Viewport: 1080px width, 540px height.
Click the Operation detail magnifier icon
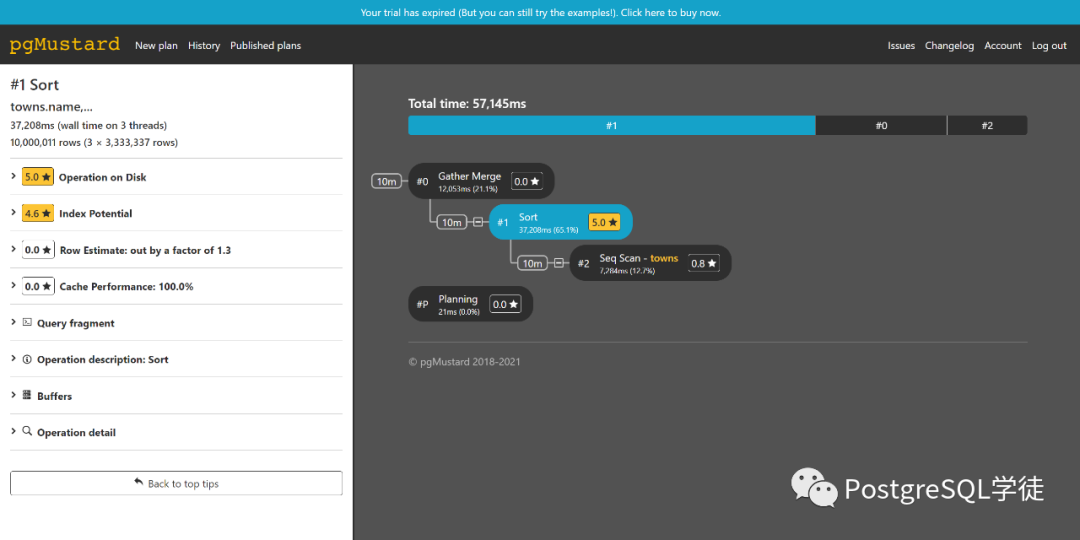[x=28, y=432]
